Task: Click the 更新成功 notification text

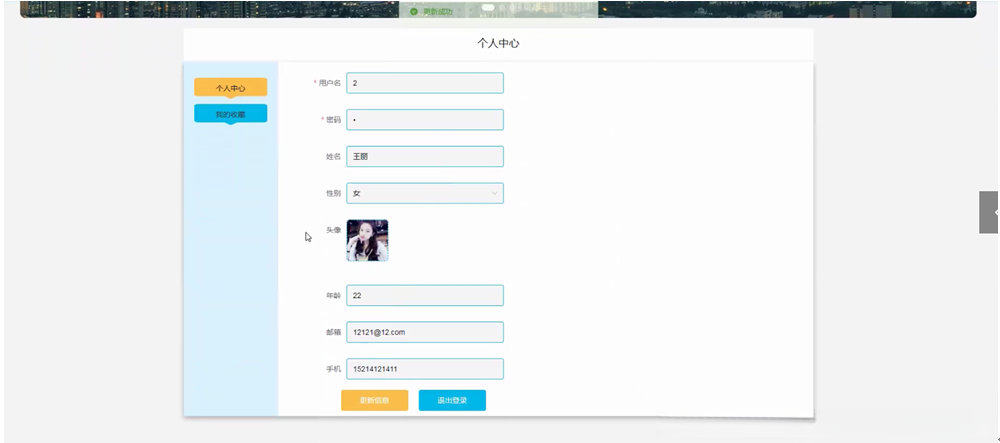Action: (438, 11)
